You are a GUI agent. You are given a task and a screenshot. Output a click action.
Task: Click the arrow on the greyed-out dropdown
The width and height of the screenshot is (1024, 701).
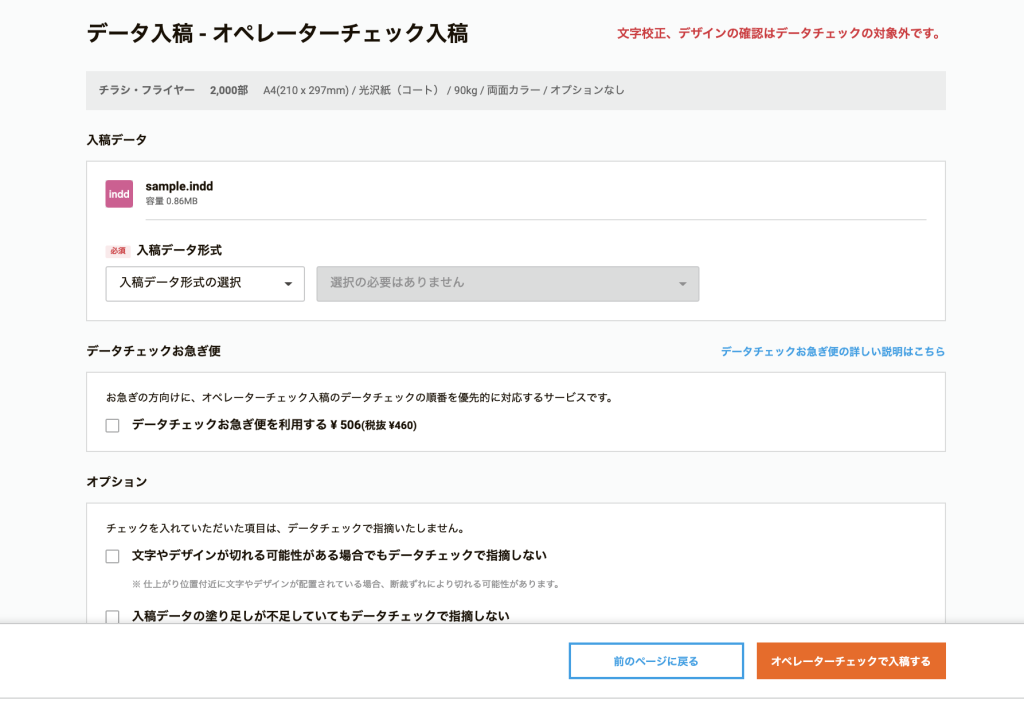(x=682, y=284)
